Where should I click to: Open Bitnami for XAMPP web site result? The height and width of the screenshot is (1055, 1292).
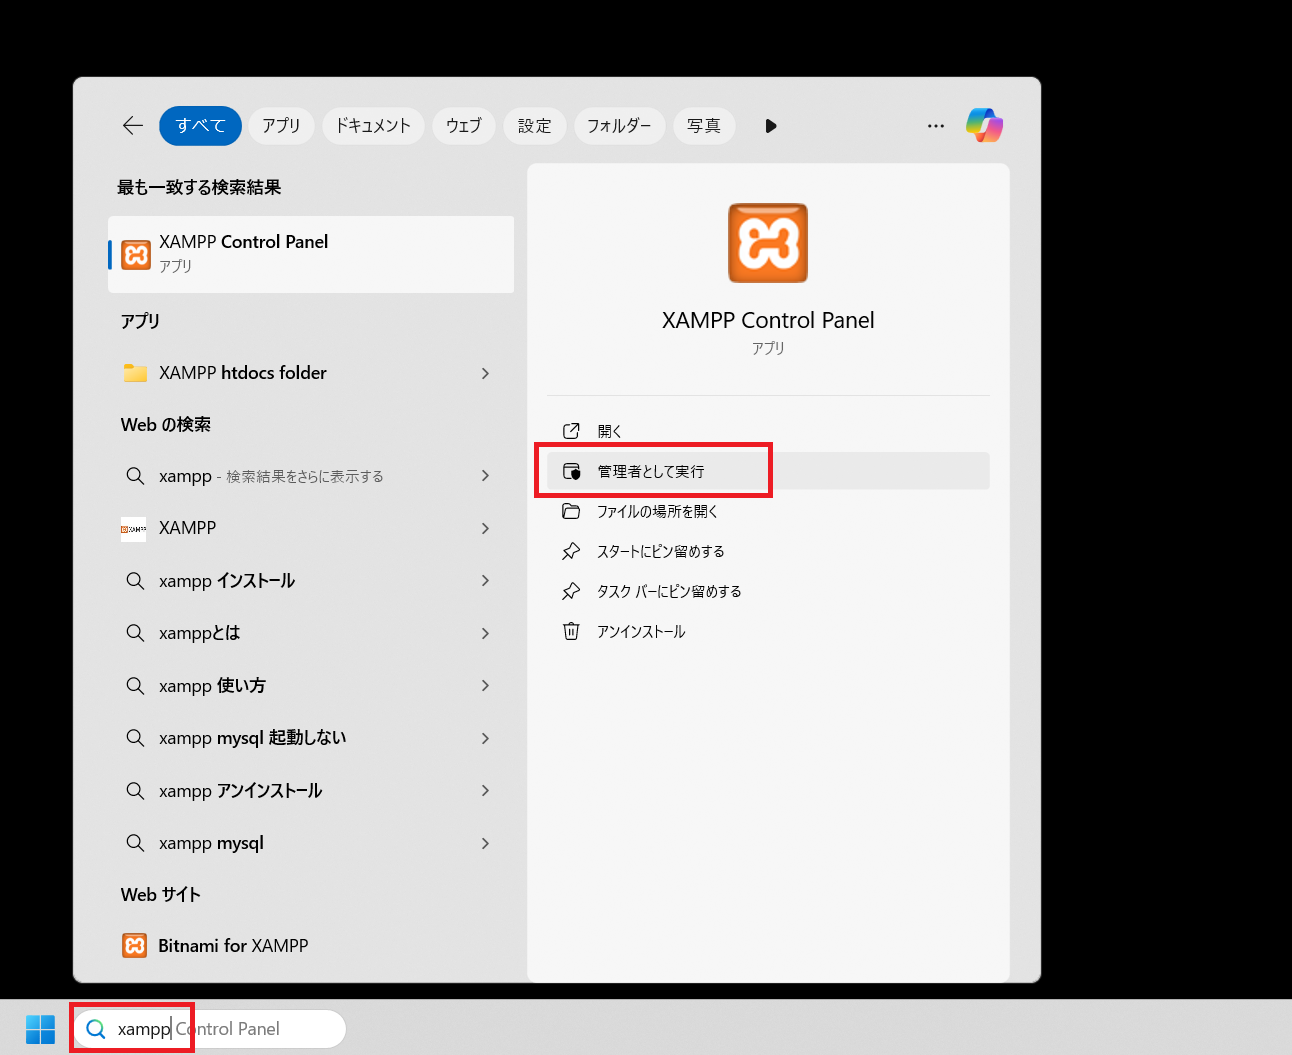pos(311,945)
